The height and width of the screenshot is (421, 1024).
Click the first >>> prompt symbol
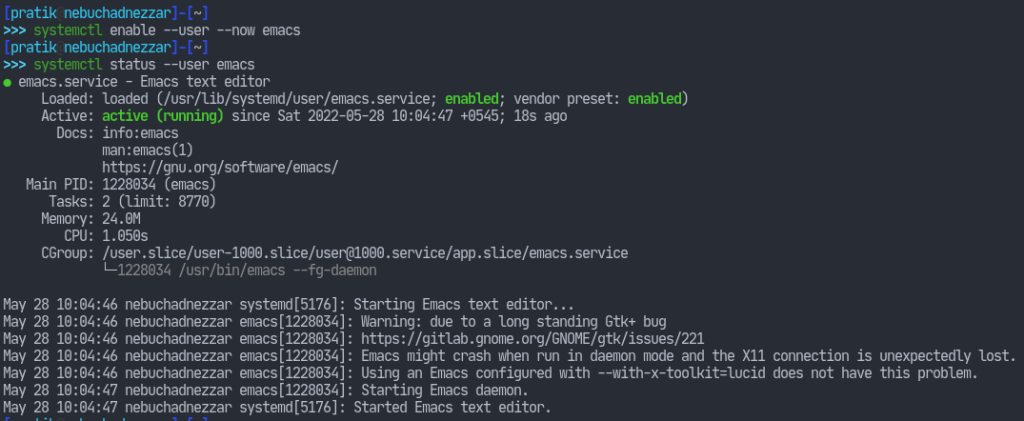coord(14,31)
